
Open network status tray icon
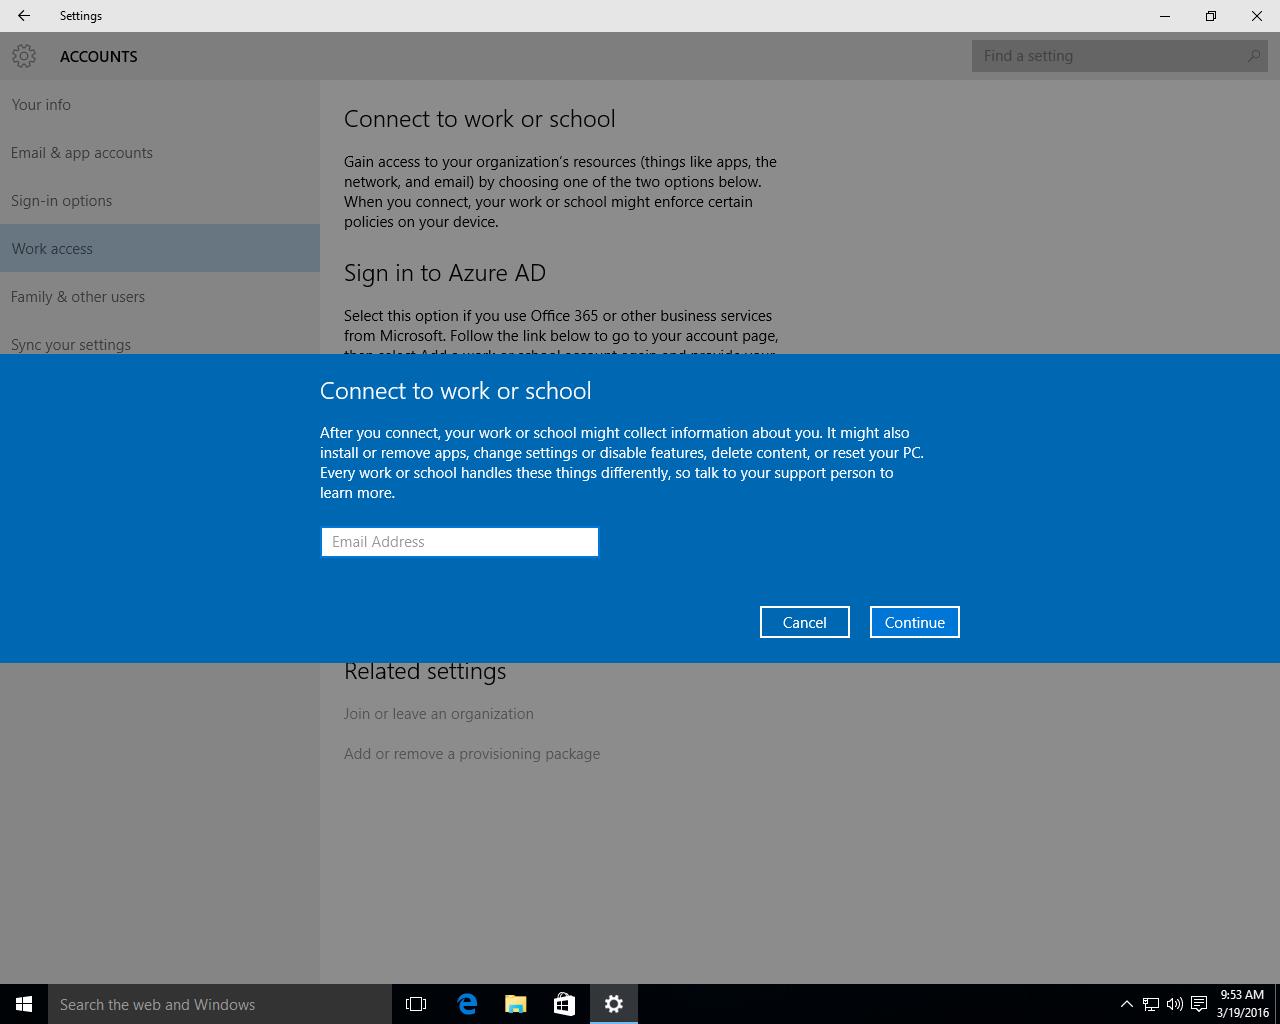tap(1151, 1004)
